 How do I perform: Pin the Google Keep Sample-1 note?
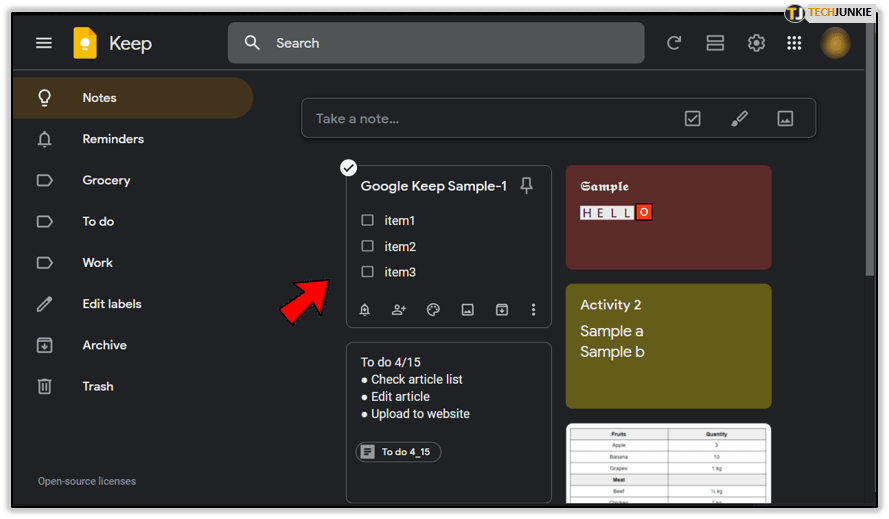coord(527,186)
